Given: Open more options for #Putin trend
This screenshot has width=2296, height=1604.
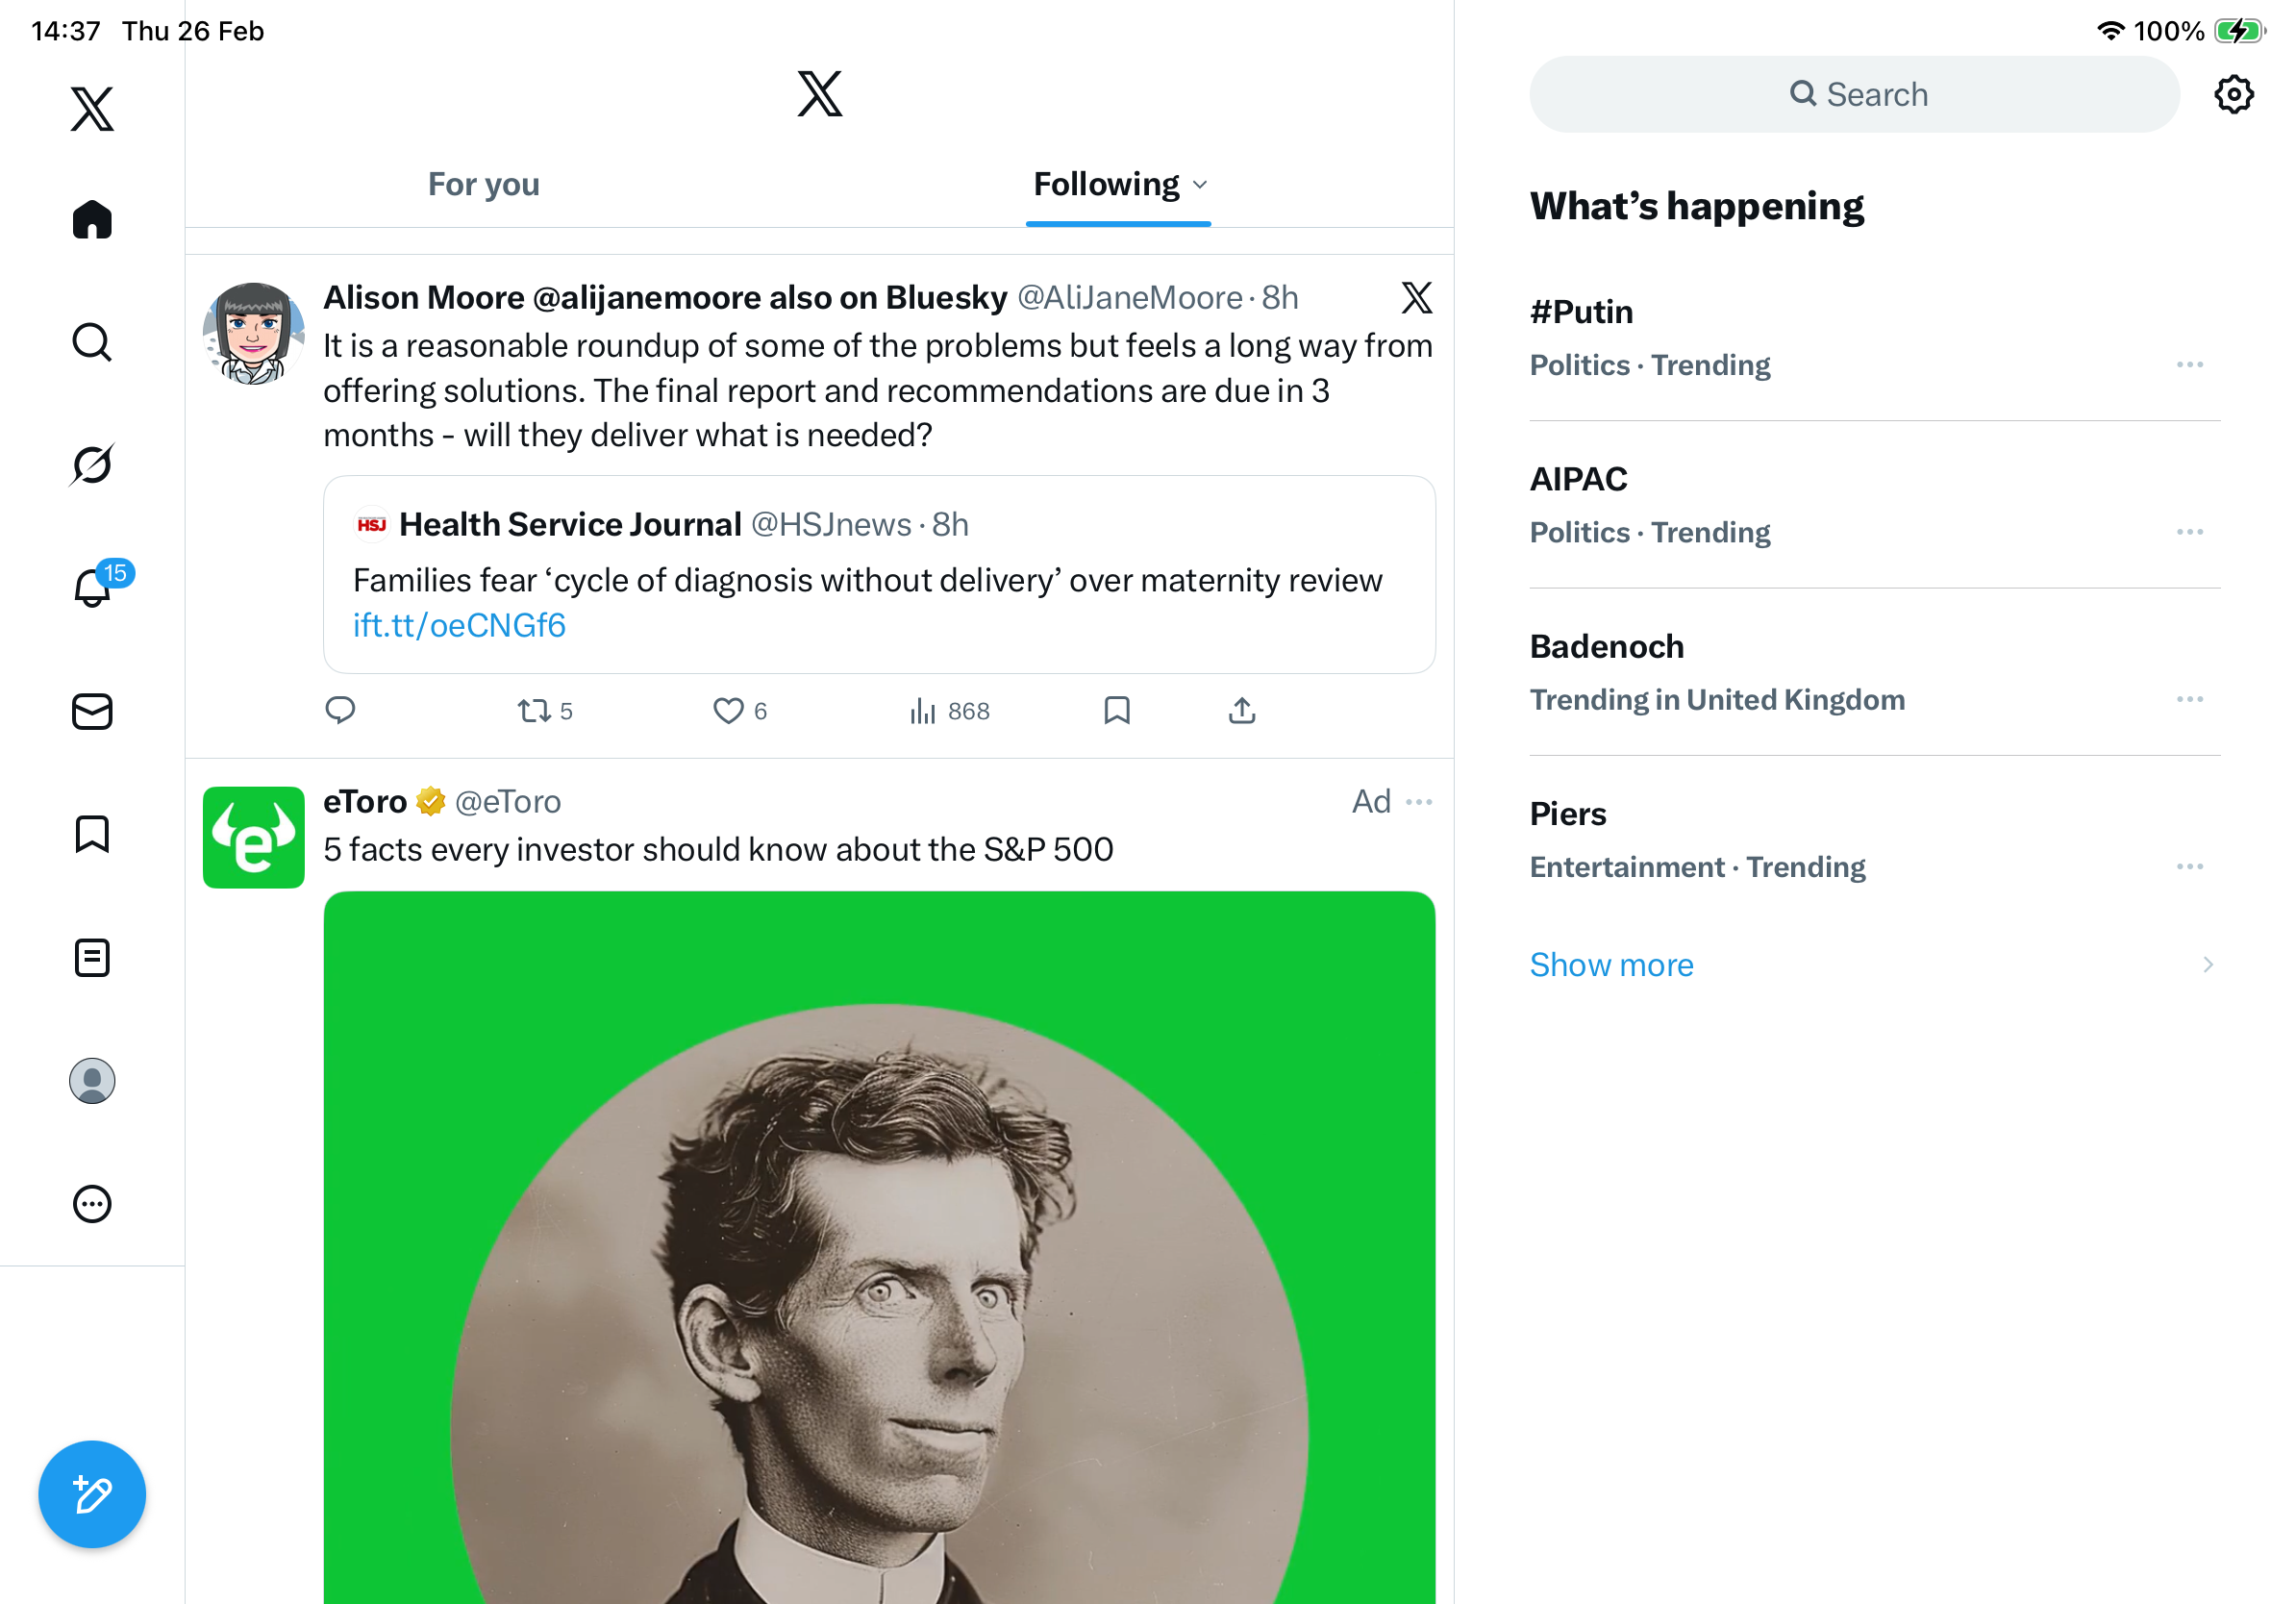Looking at the screenshot, I should (2189, 365).
